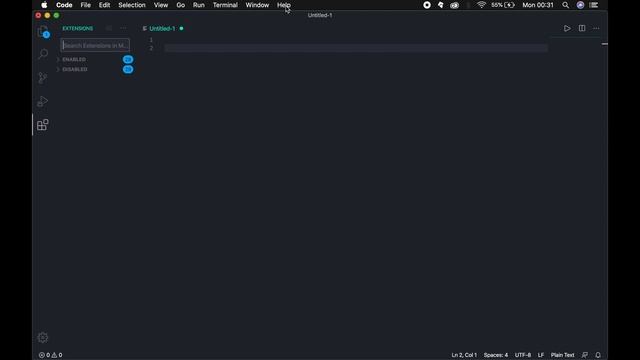Select language mode Plain Text
Viewport: 640px width, 360px height.
562,355
